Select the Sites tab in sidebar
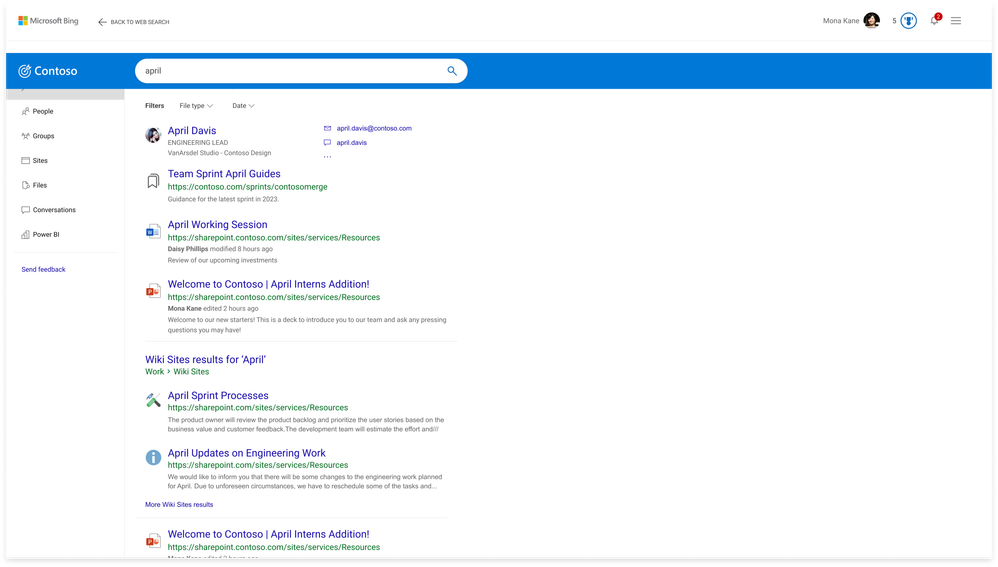The width and height of the screenshot is (998, 567). 34,160
